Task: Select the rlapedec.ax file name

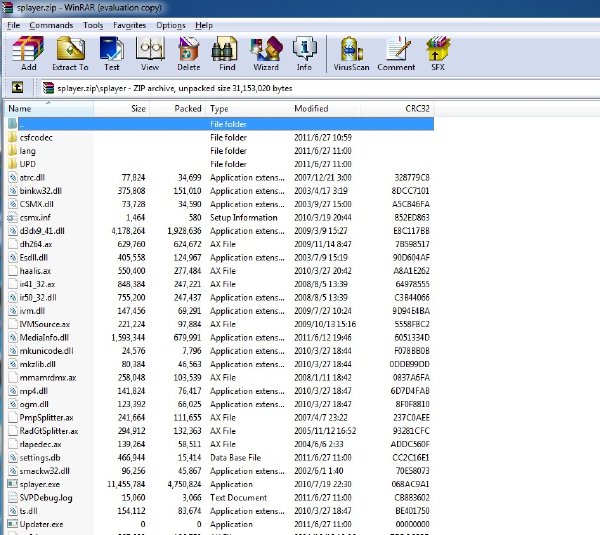Action: tap(41, 444)
